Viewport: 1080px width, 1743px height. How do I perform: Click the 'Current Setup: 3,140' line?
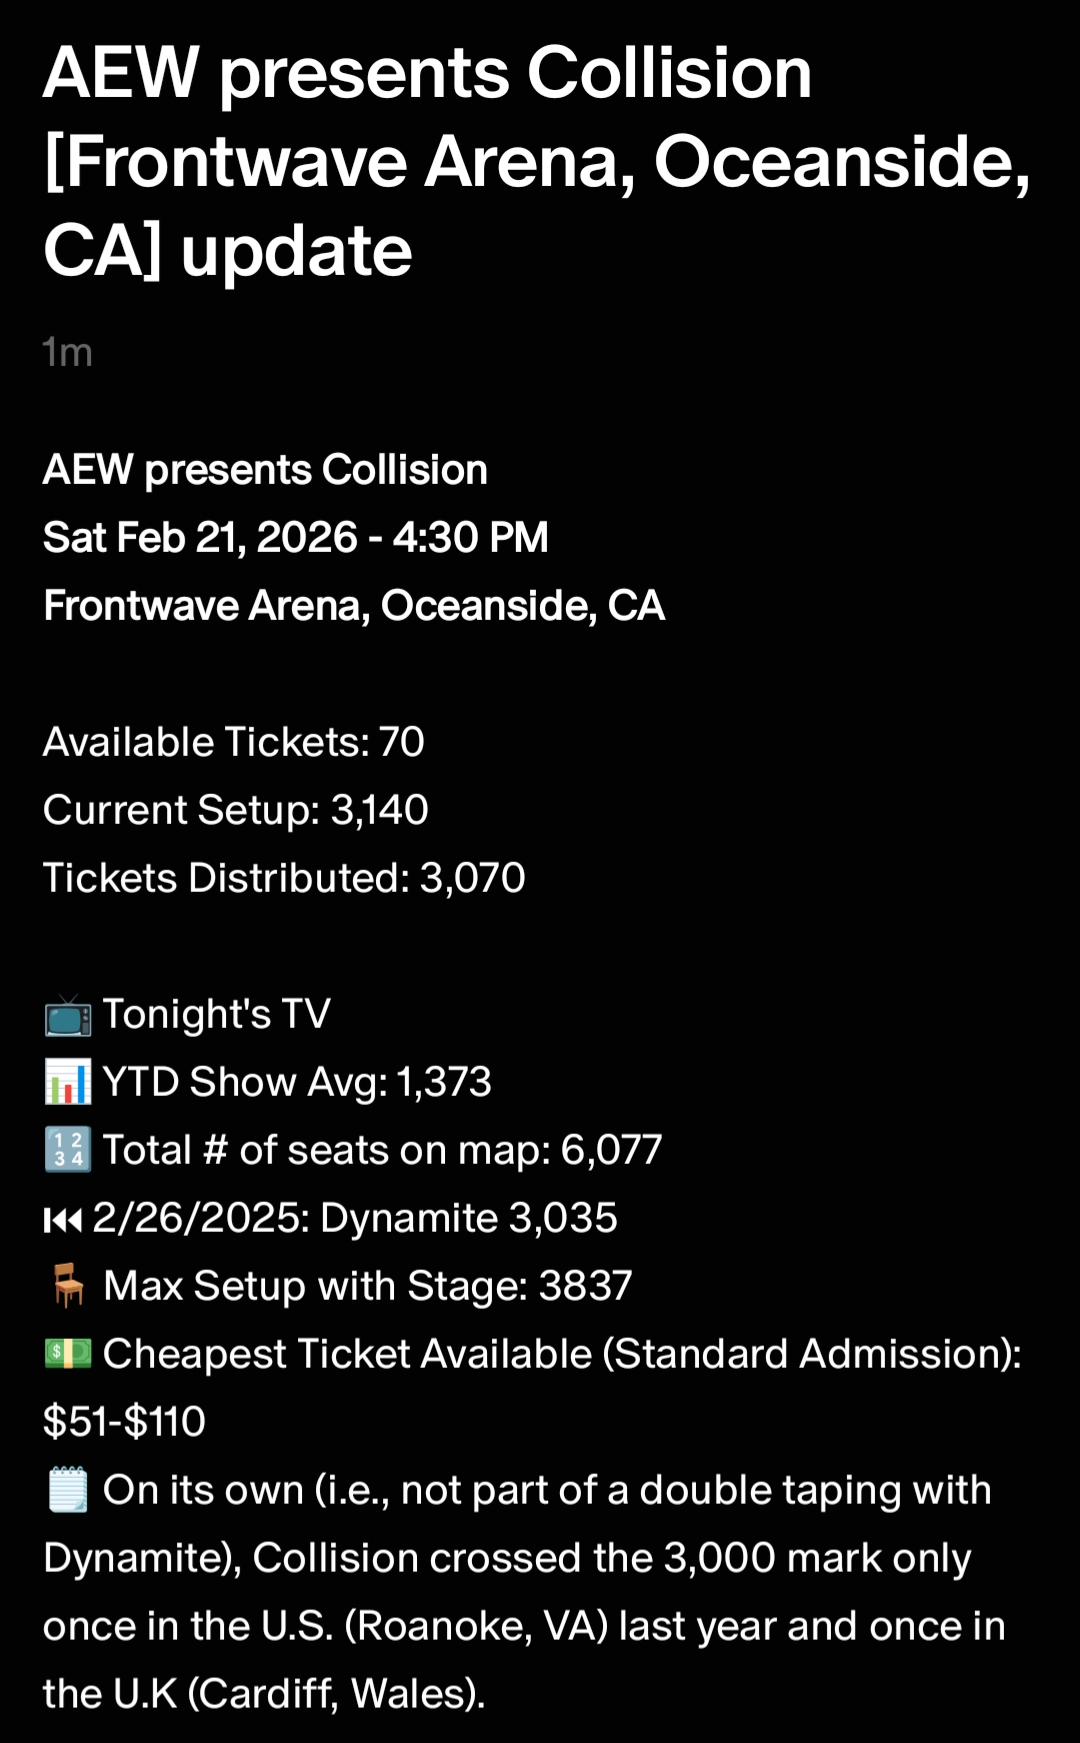coord(235,810)
